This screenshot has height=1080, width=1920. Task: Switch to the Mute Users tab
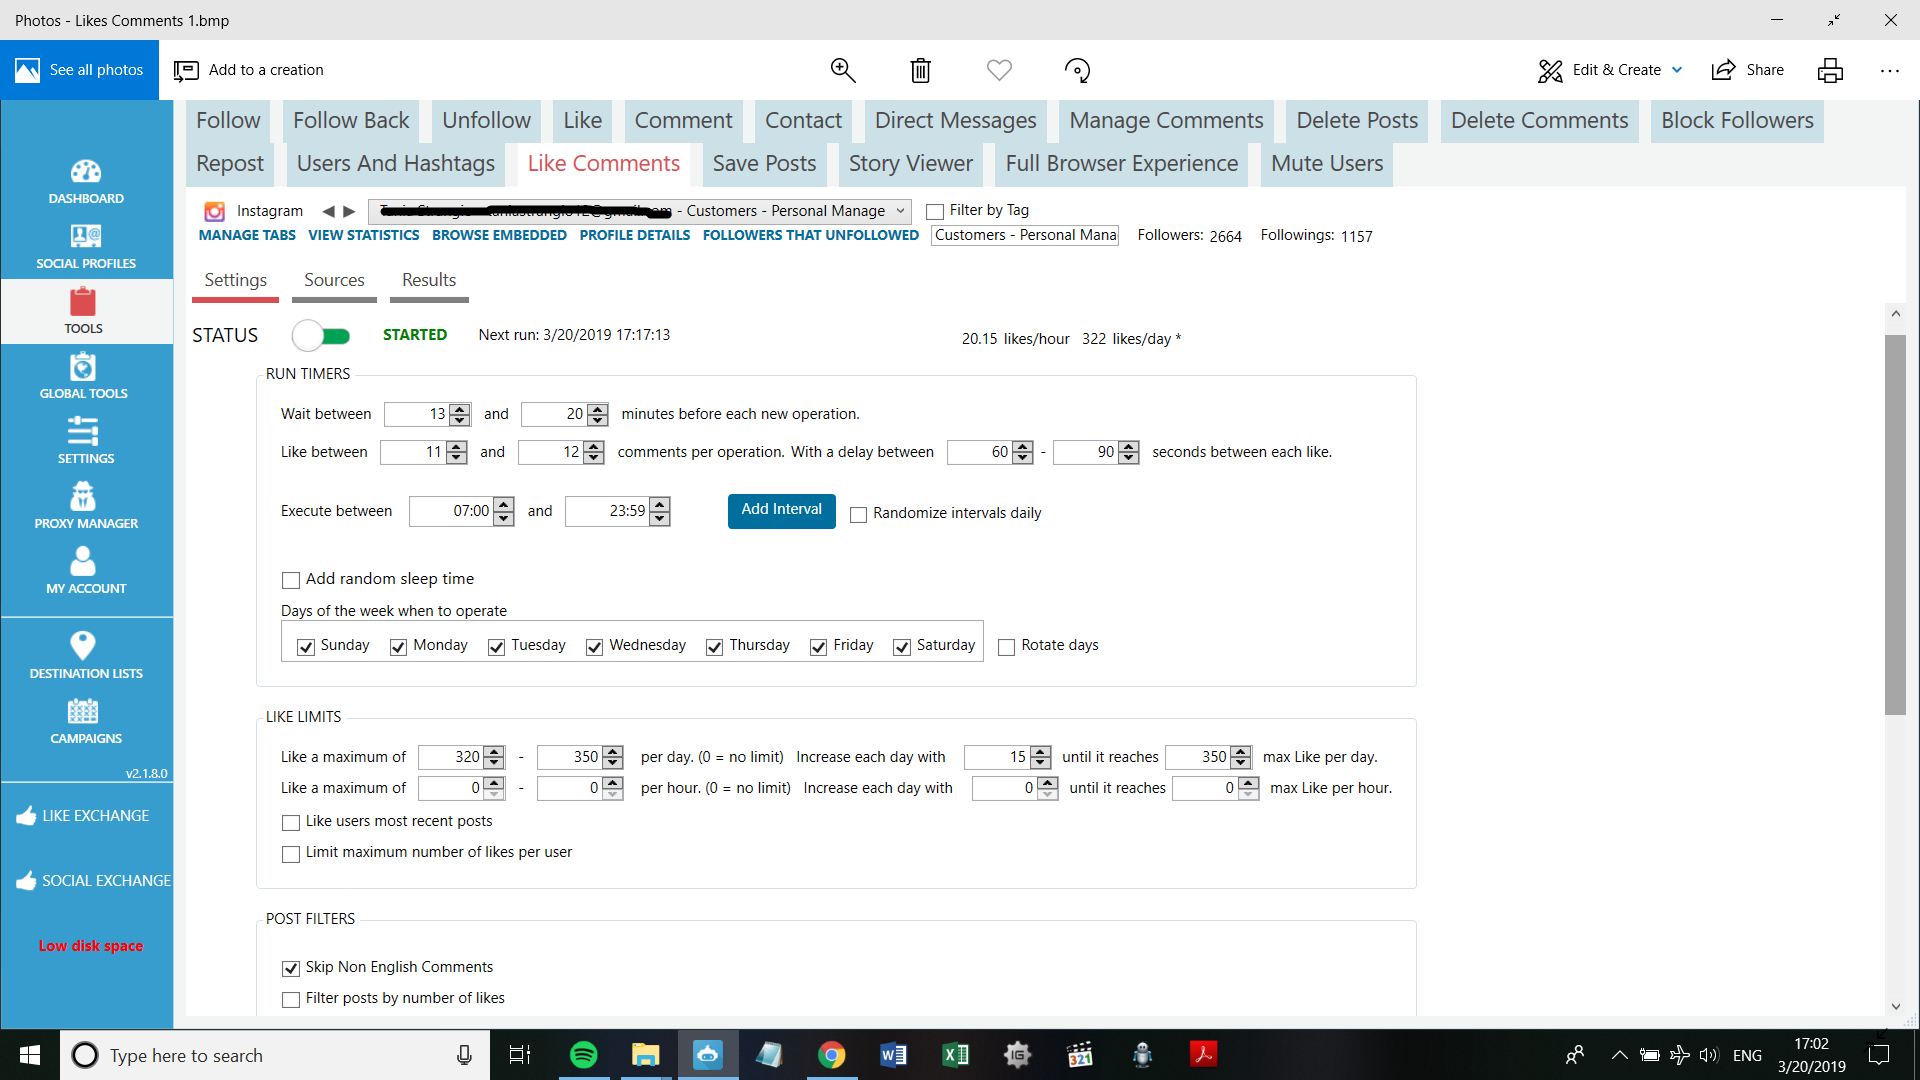pyautogui.click(x=1327, y=164)
